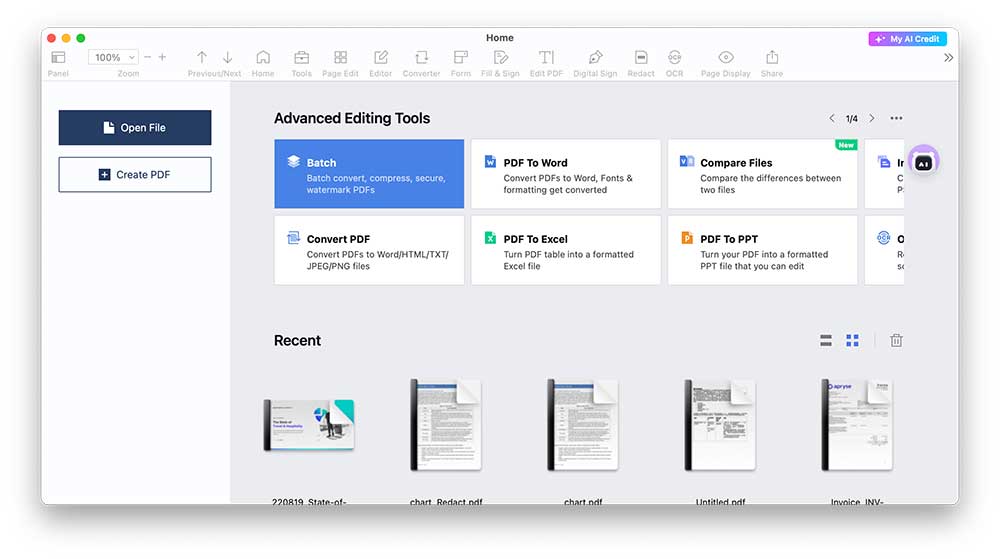The width and height of the screenshot is (1000, 559).
Task: Go to next page of editing tools
Action: coord(872,118)
